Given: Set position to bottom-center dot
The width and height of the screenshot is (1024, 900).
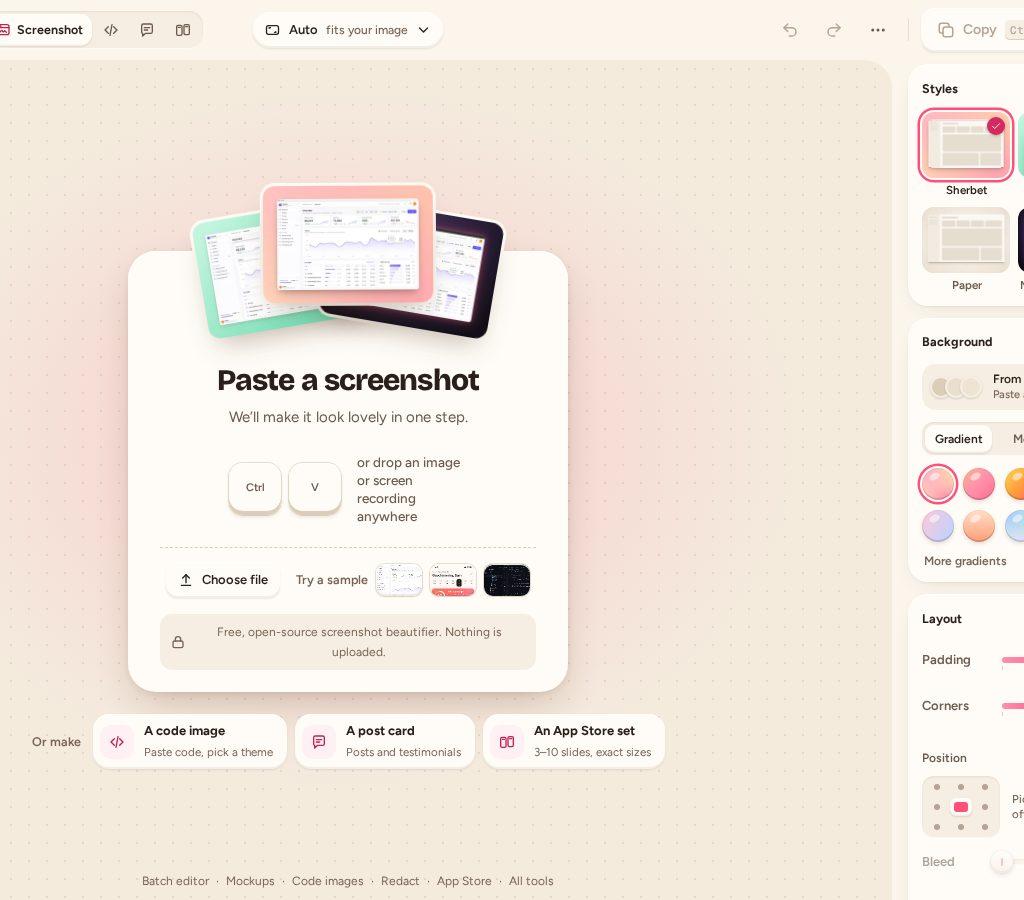Looking at the screenshot, I should point(961,827).
